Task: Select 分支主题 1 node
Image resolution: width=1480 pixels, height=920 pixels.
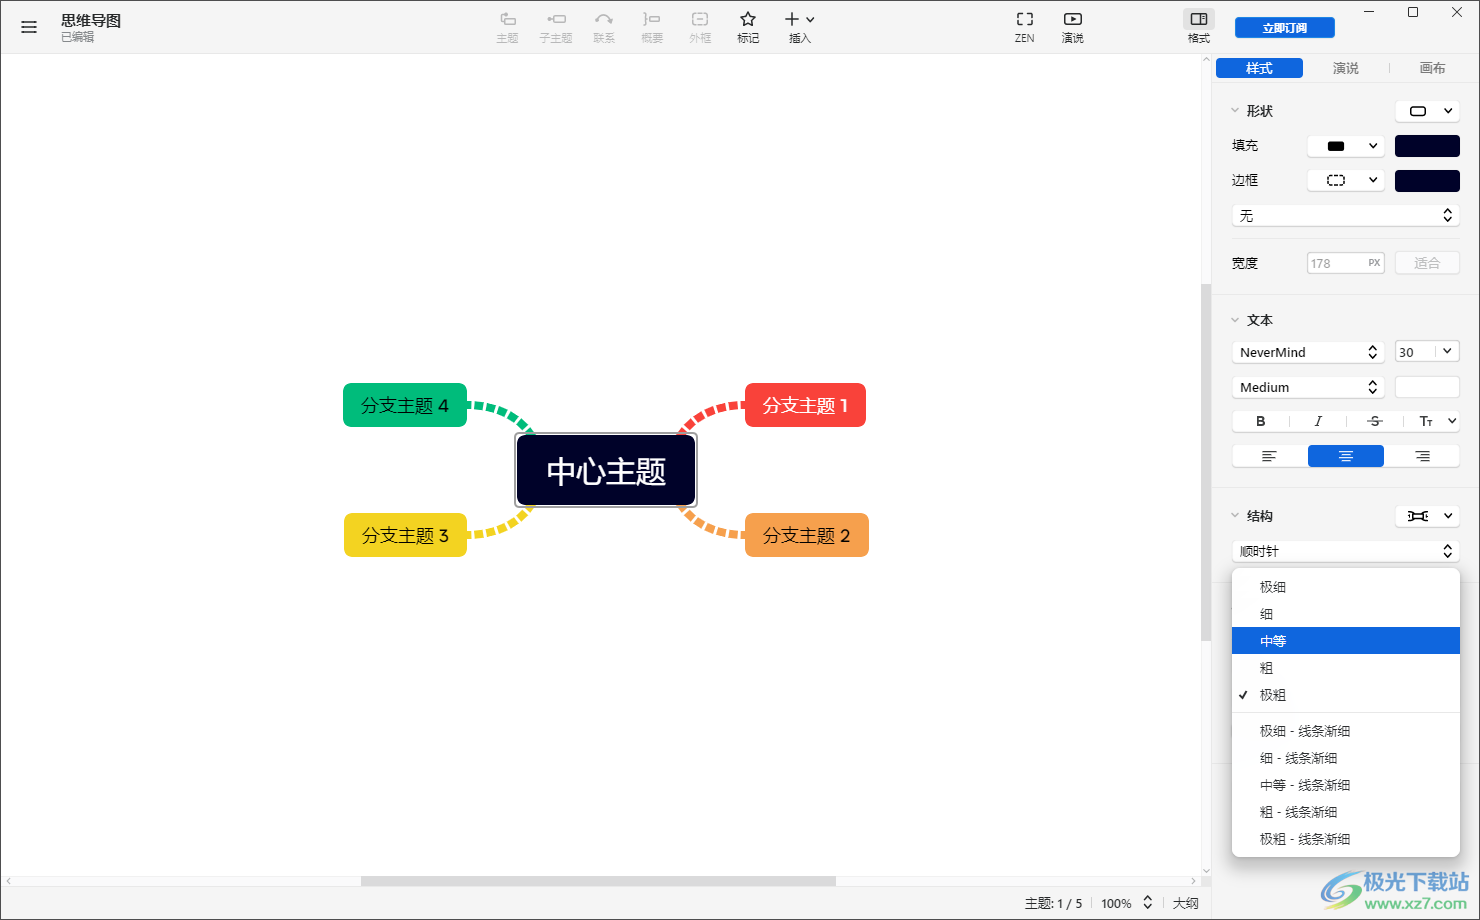Action: click(805, 405)
